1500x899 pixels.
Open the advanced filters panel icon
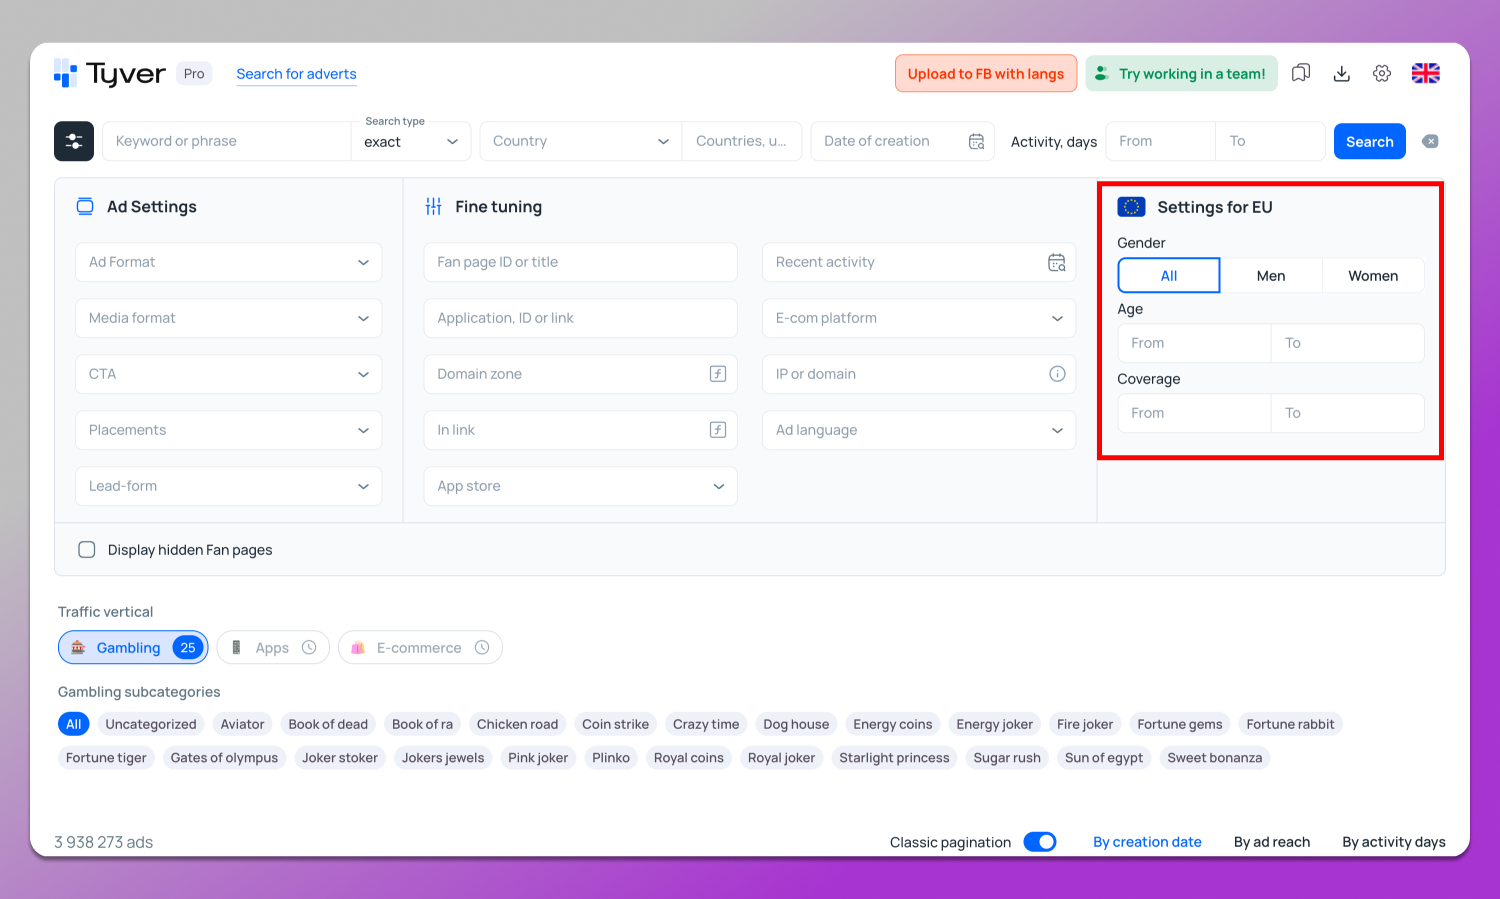point(73,141)
